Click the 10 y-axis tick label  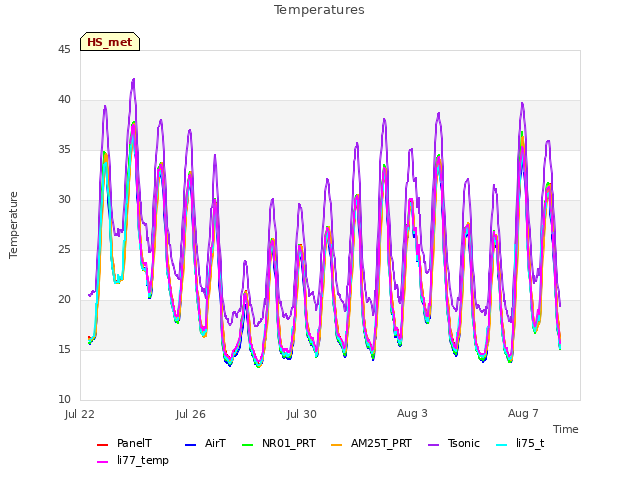(x=64, y=400)
